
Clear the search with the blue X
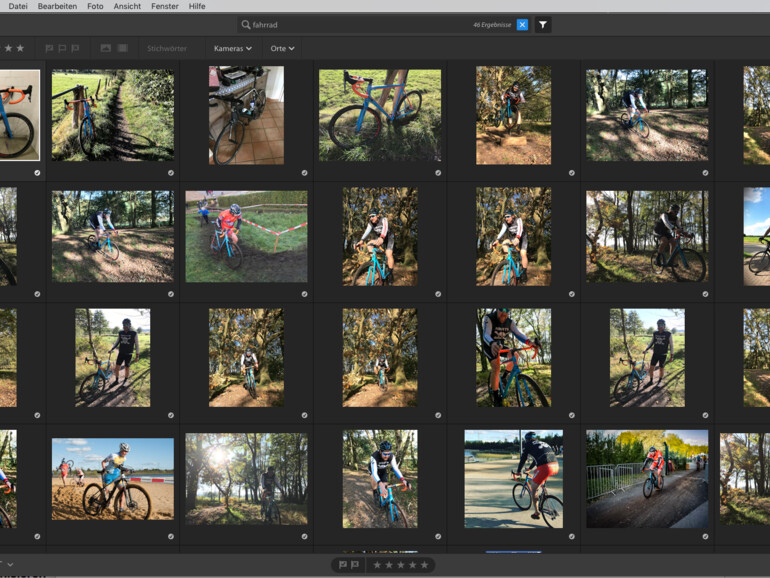(522, 24)
